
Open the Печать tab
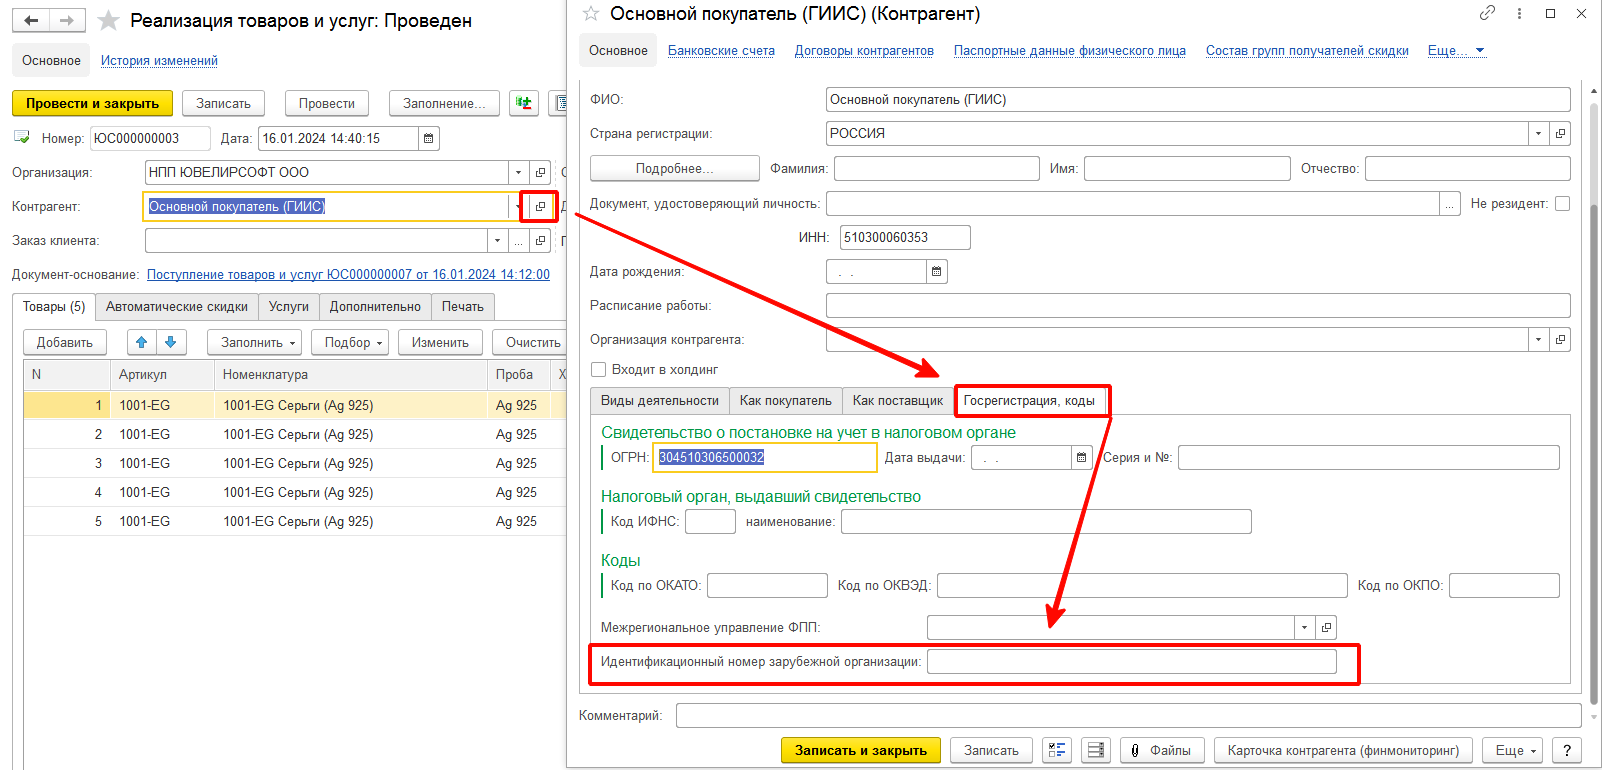pyautogui.click(x=462, y=306)
